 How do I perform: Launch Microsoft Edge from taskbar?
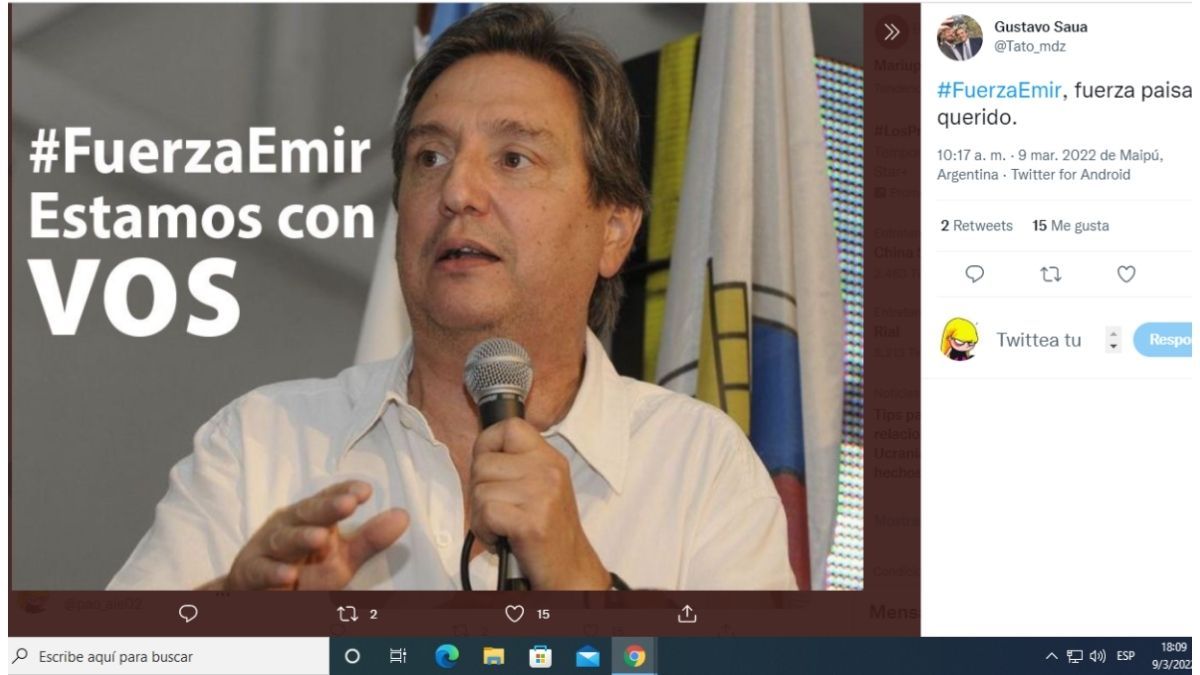[447, 657]
